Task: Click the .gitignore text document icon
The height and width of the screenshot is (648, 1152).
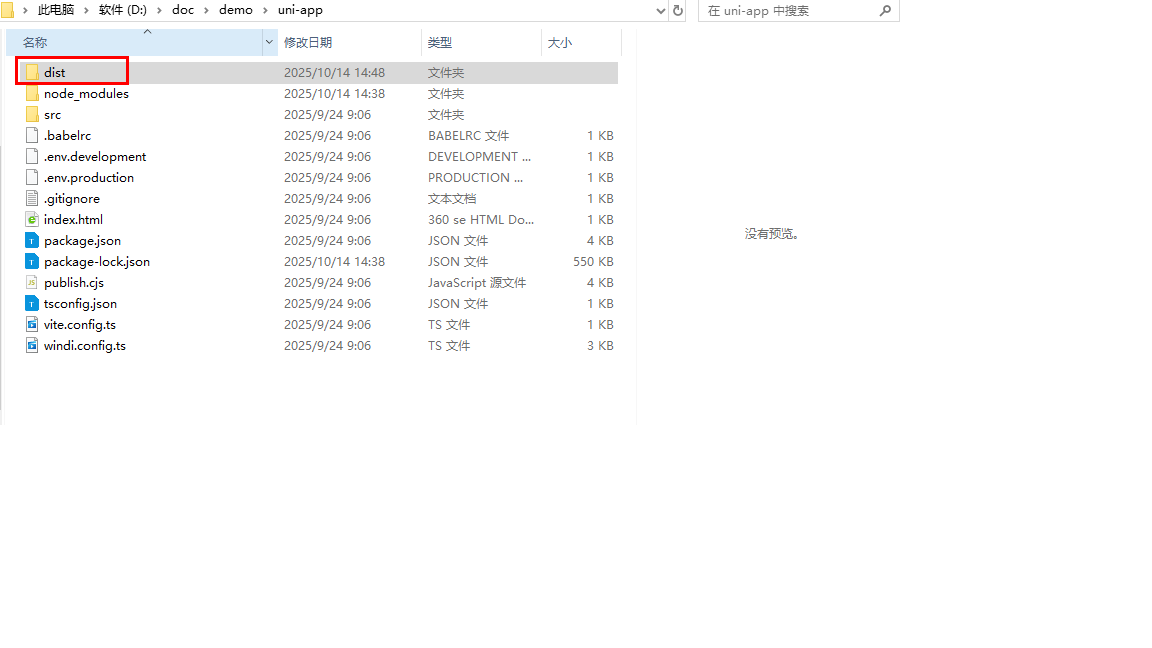Action: [x=32, y=198]
